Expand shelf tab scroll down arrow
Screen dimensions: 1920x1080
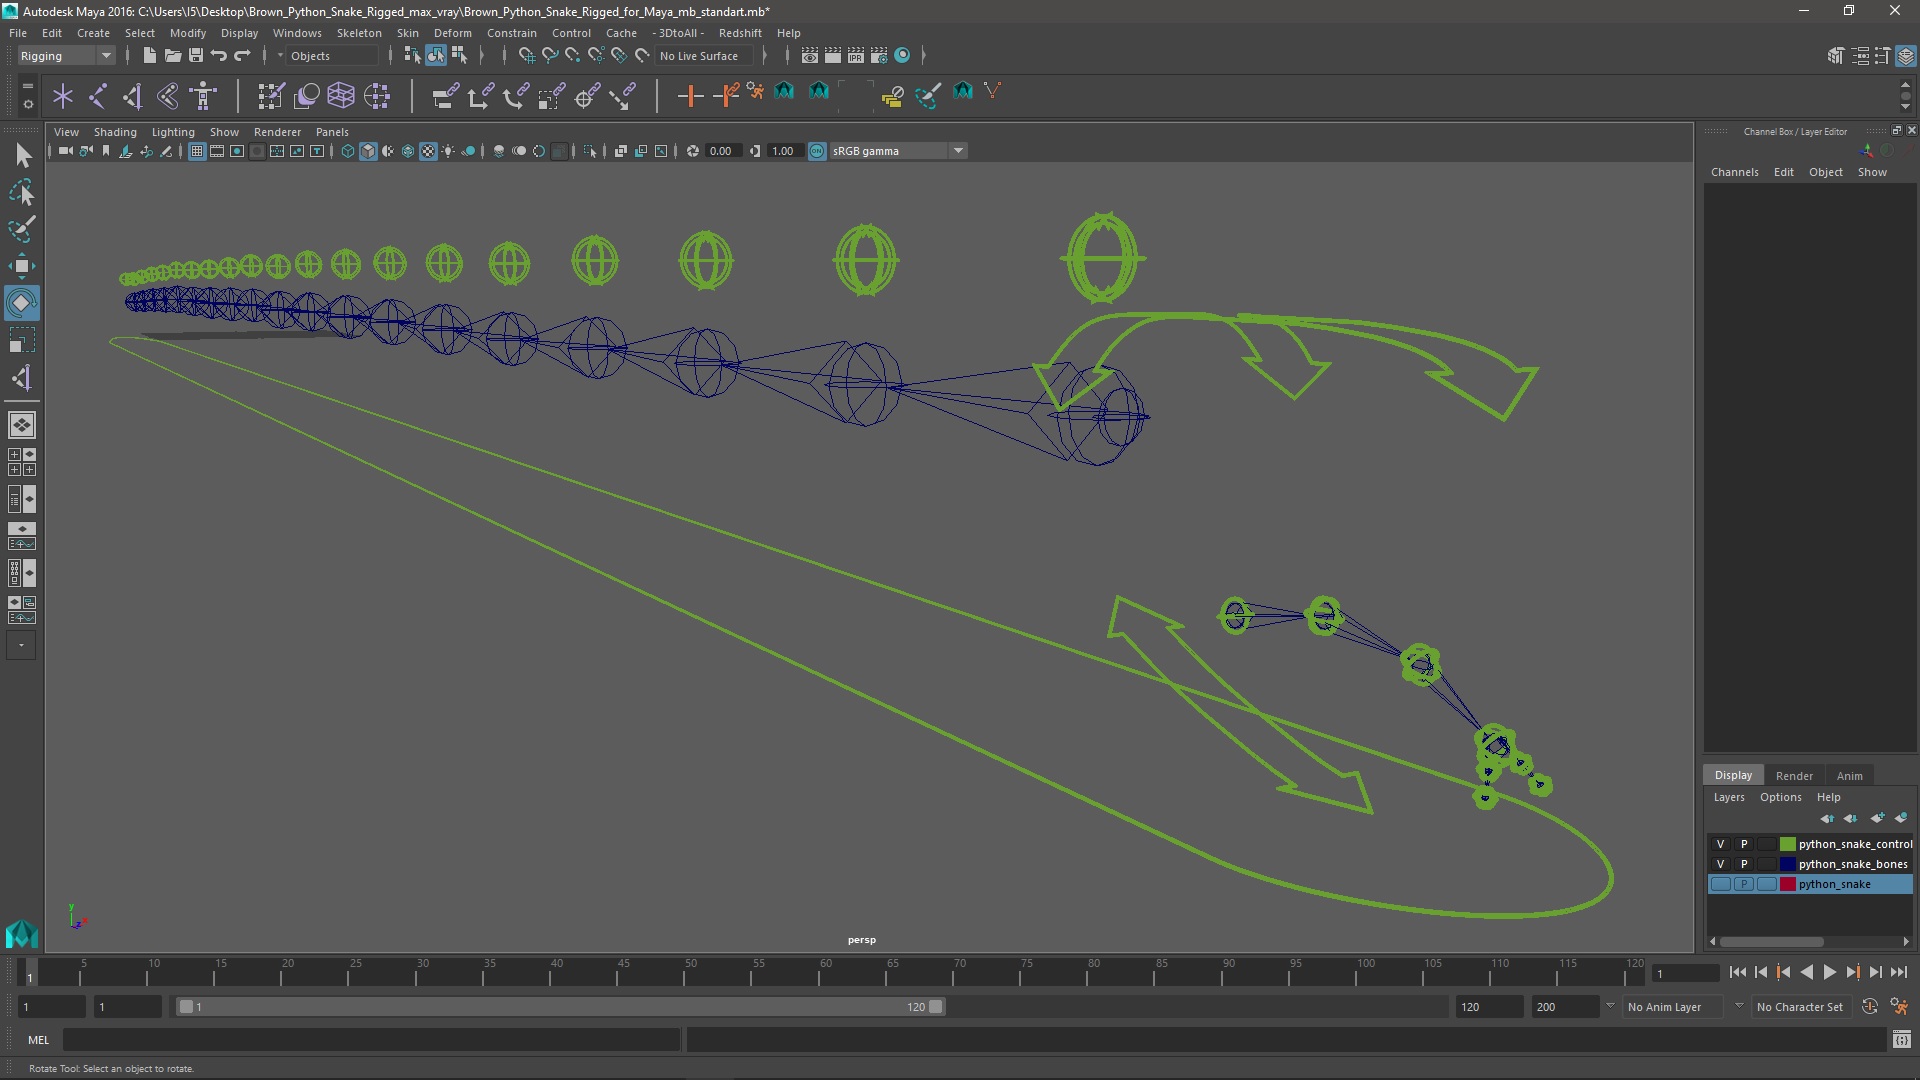1905,106
